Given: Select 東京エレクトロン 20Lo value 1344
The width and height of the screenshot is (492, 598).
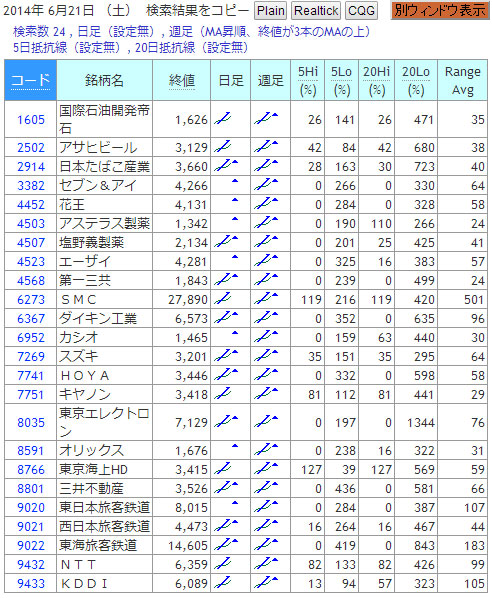Looking at the screenshot, I should tap(421, 423).
